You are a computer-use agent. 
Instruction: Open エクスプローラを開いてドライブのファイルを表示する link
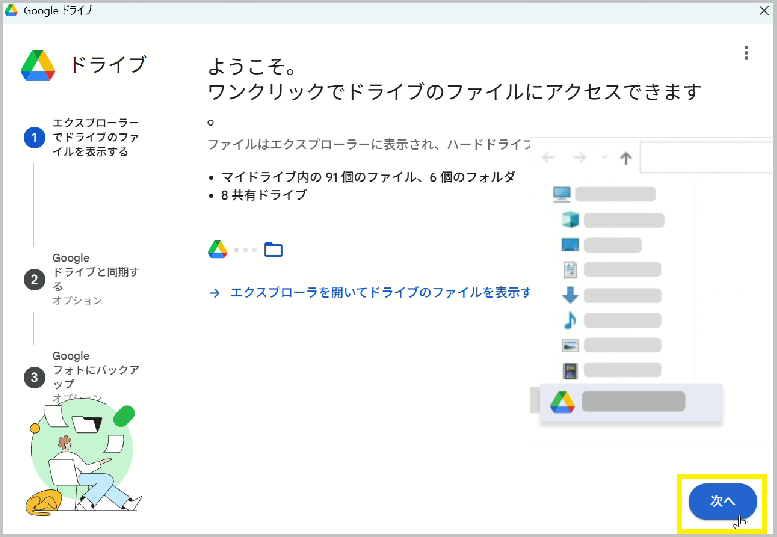coord(380,293)
